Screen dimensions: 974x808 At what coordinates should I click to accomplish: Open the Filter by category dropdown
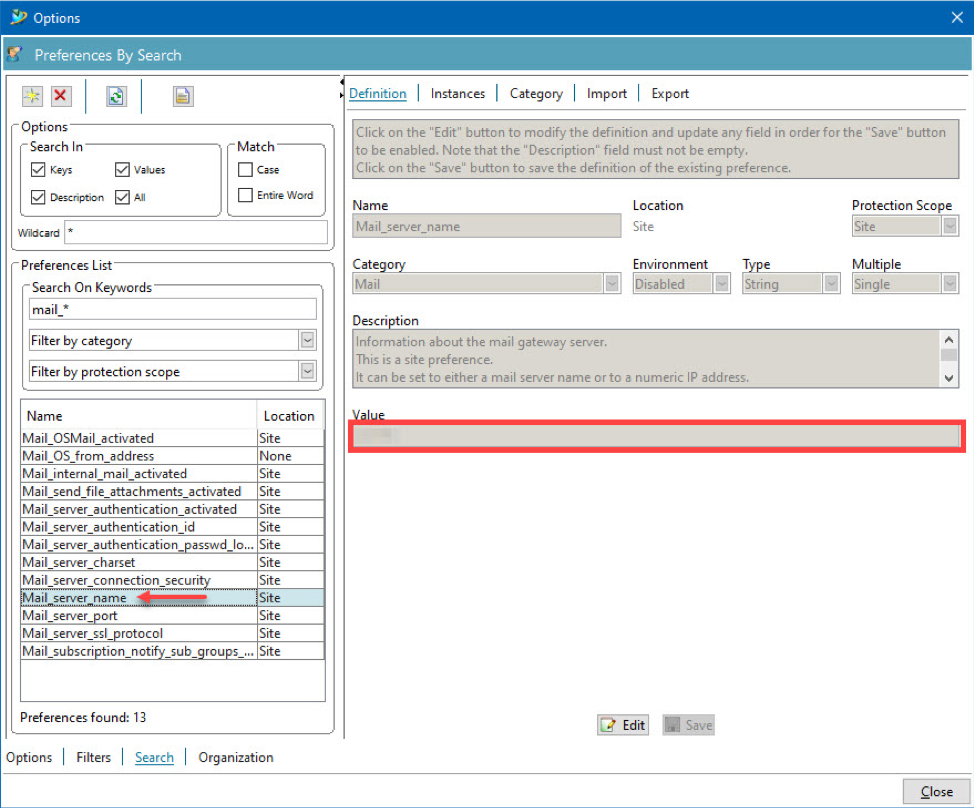308,340
